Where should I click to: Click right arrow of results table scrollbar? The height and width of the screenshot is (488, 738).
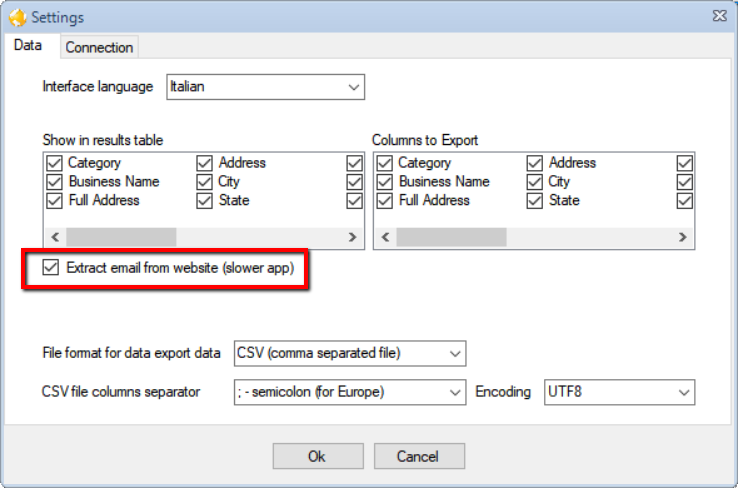click(353, 237)
